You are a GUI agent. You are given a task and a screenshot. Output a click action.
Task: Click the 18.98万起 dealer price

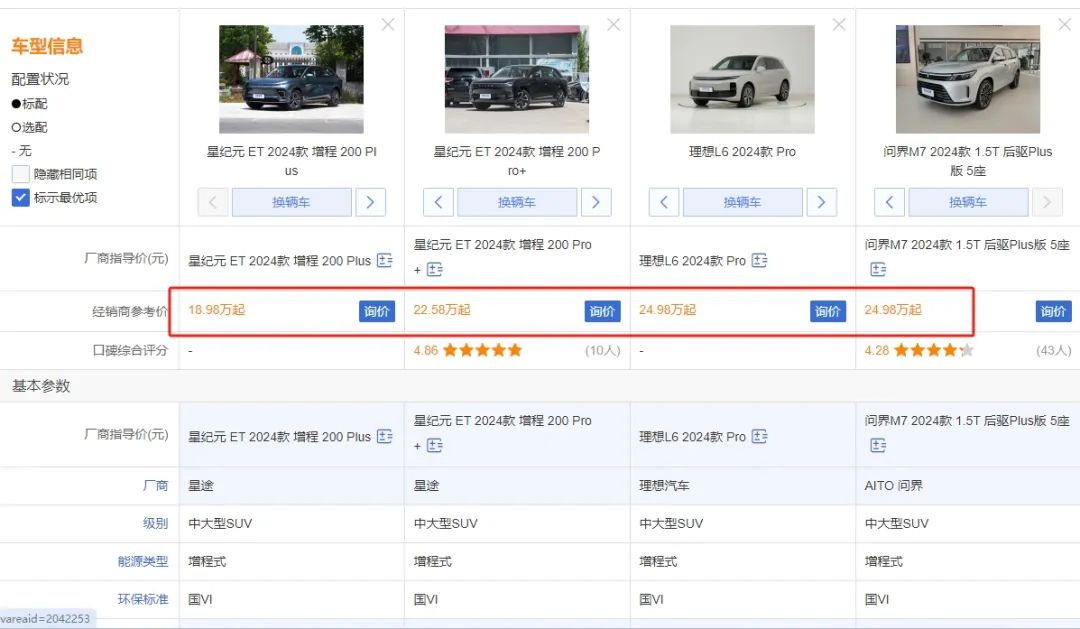217,310
